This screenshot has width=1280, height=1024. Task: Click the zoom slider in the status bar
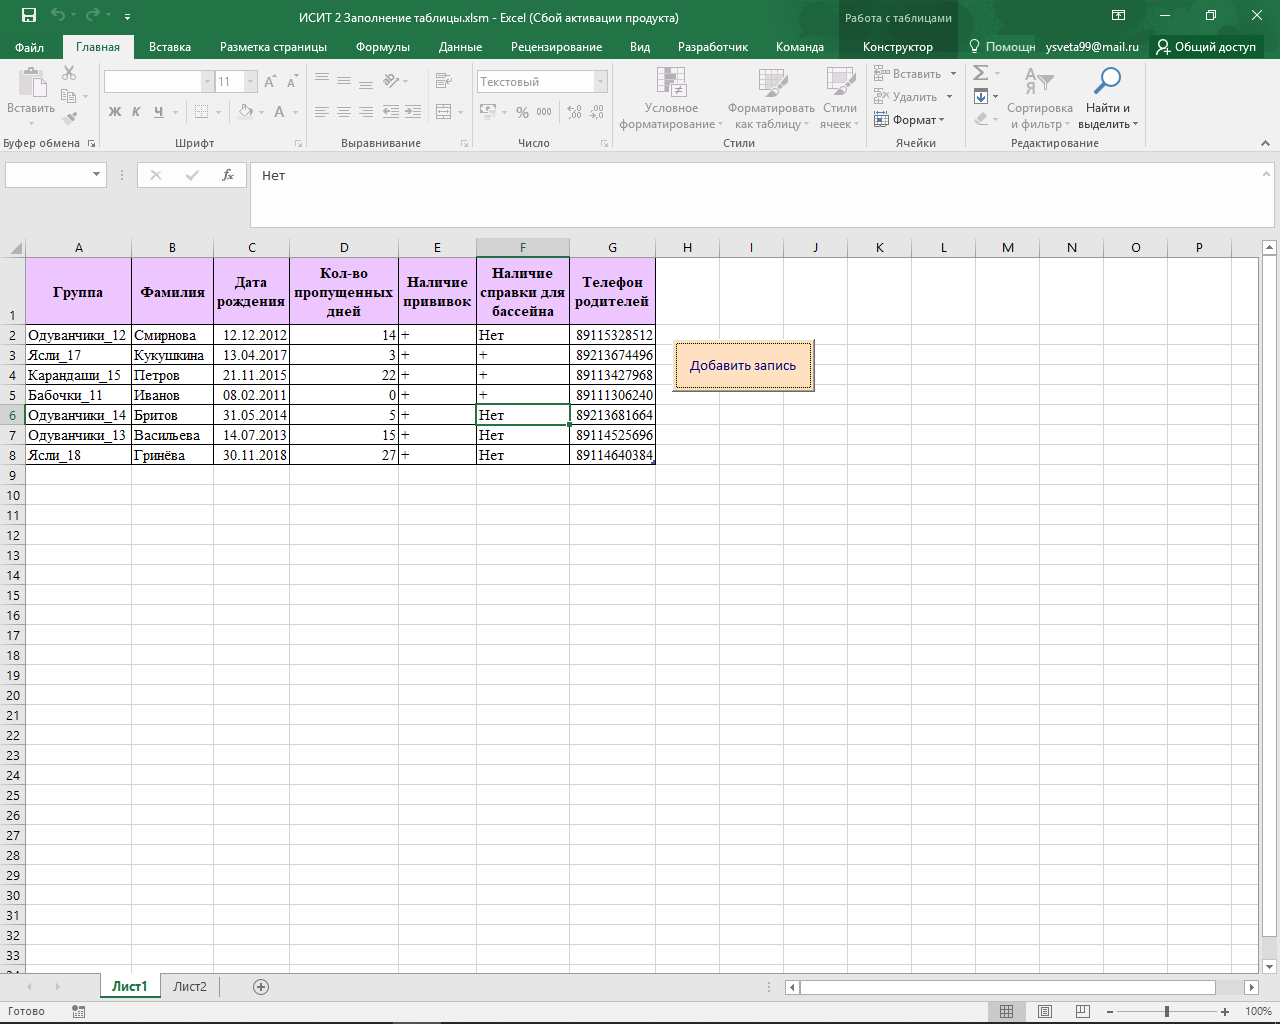(1167, 1012)
